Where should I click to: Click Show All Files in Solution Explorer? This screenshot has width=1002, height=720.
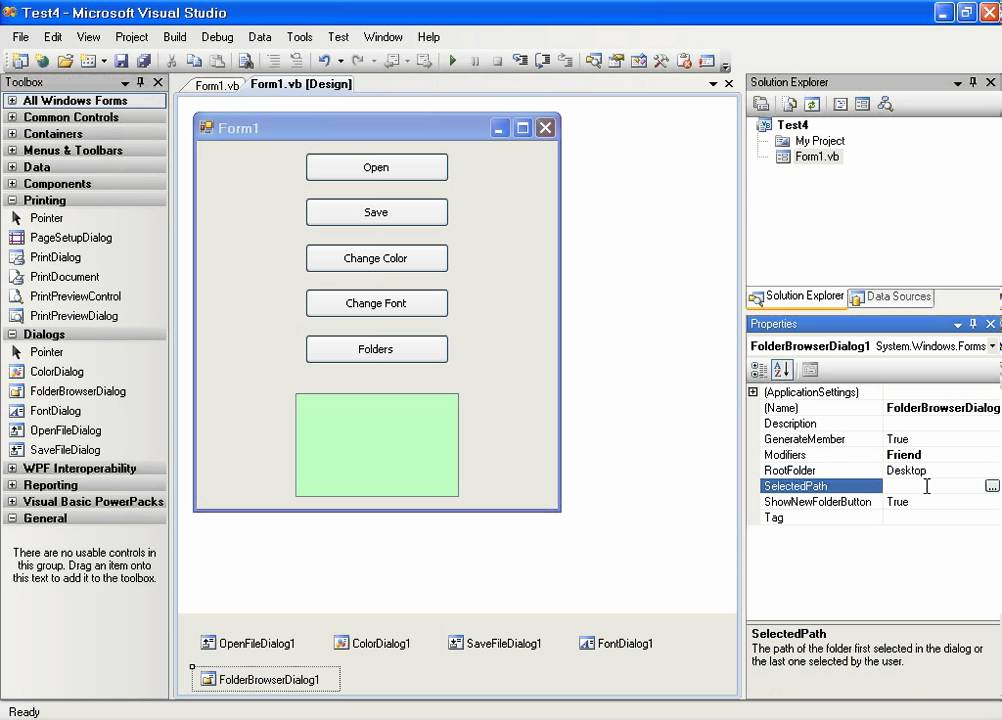790,103
